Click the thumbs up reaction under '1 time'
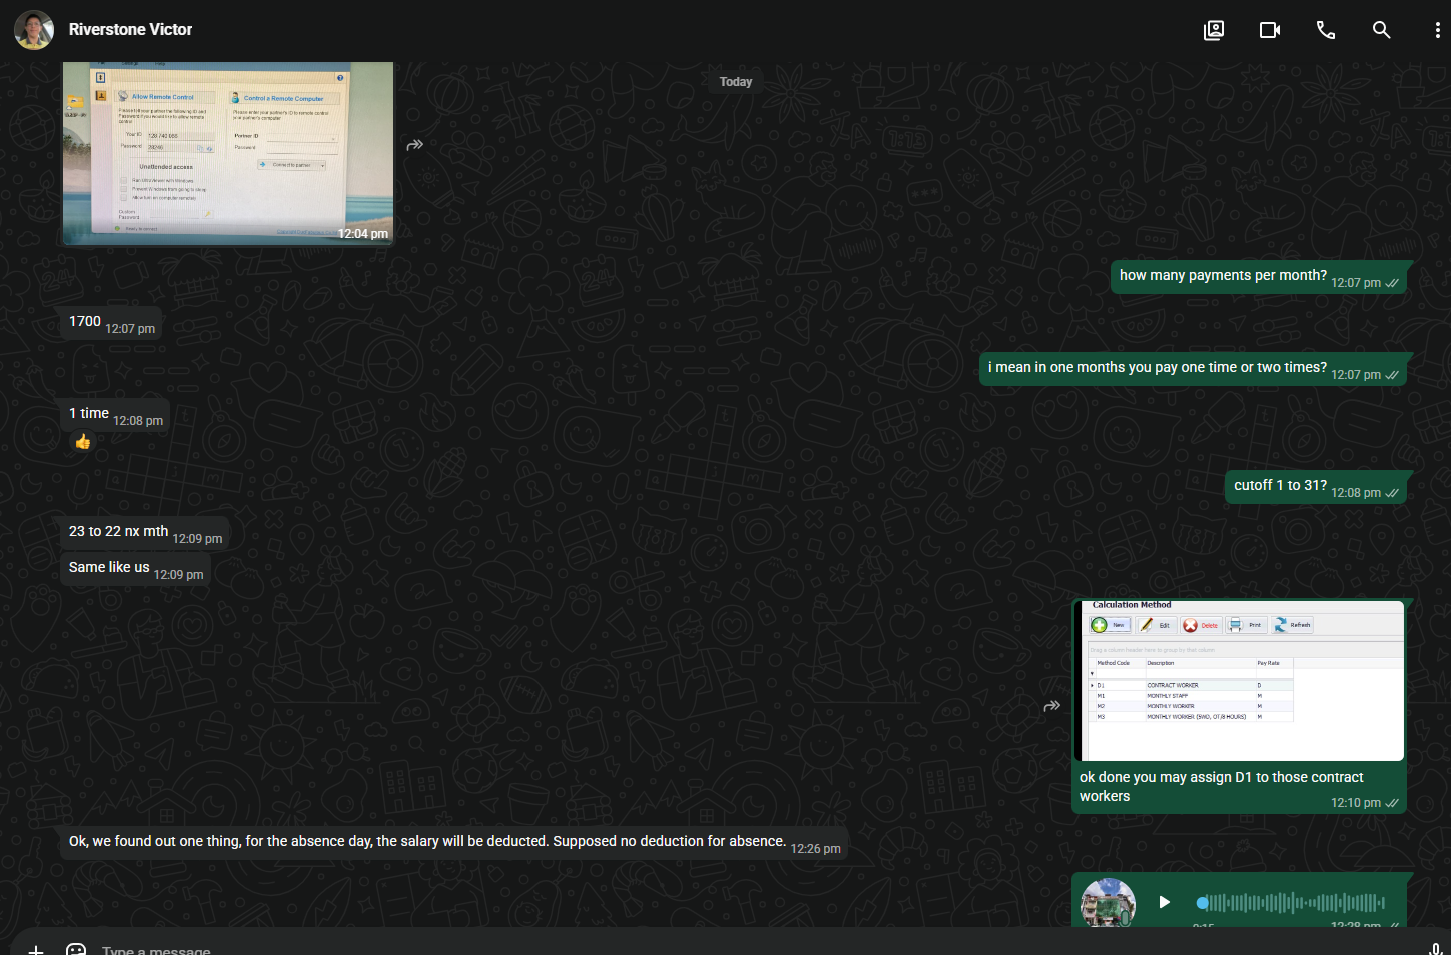1451x955 pixels. click(x=83, y=442)
